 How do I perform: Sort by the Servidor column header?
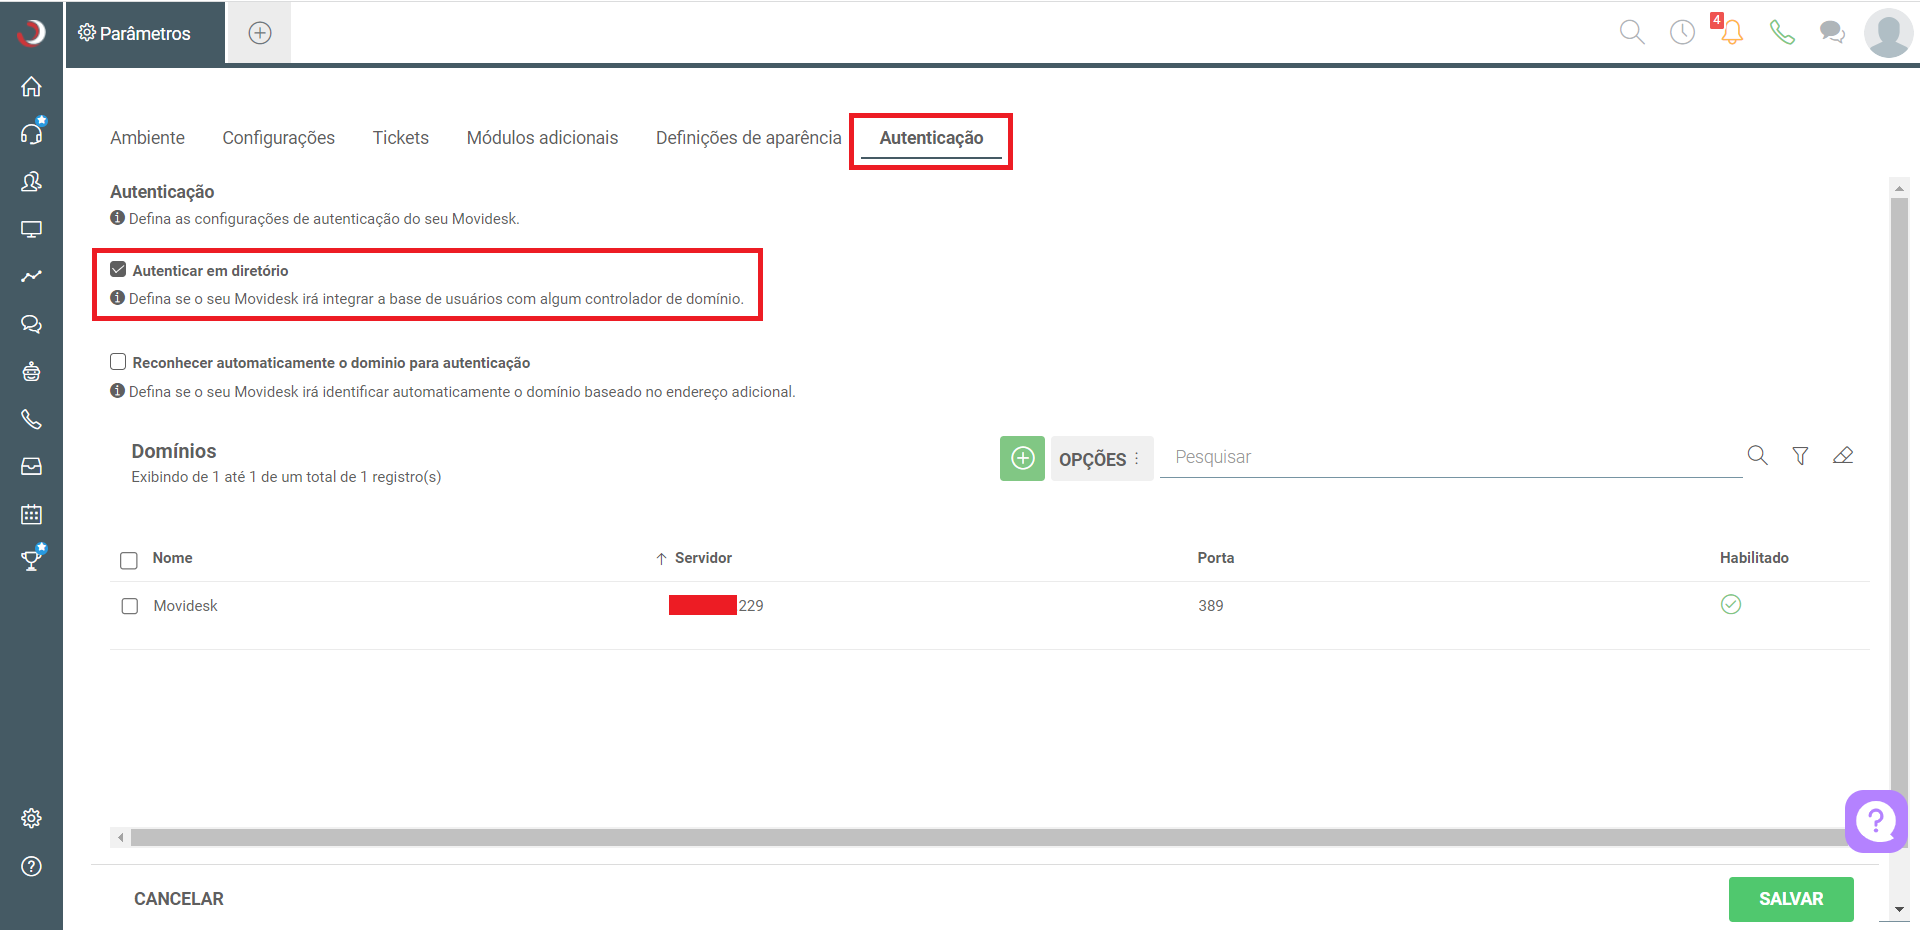[703, 558]
